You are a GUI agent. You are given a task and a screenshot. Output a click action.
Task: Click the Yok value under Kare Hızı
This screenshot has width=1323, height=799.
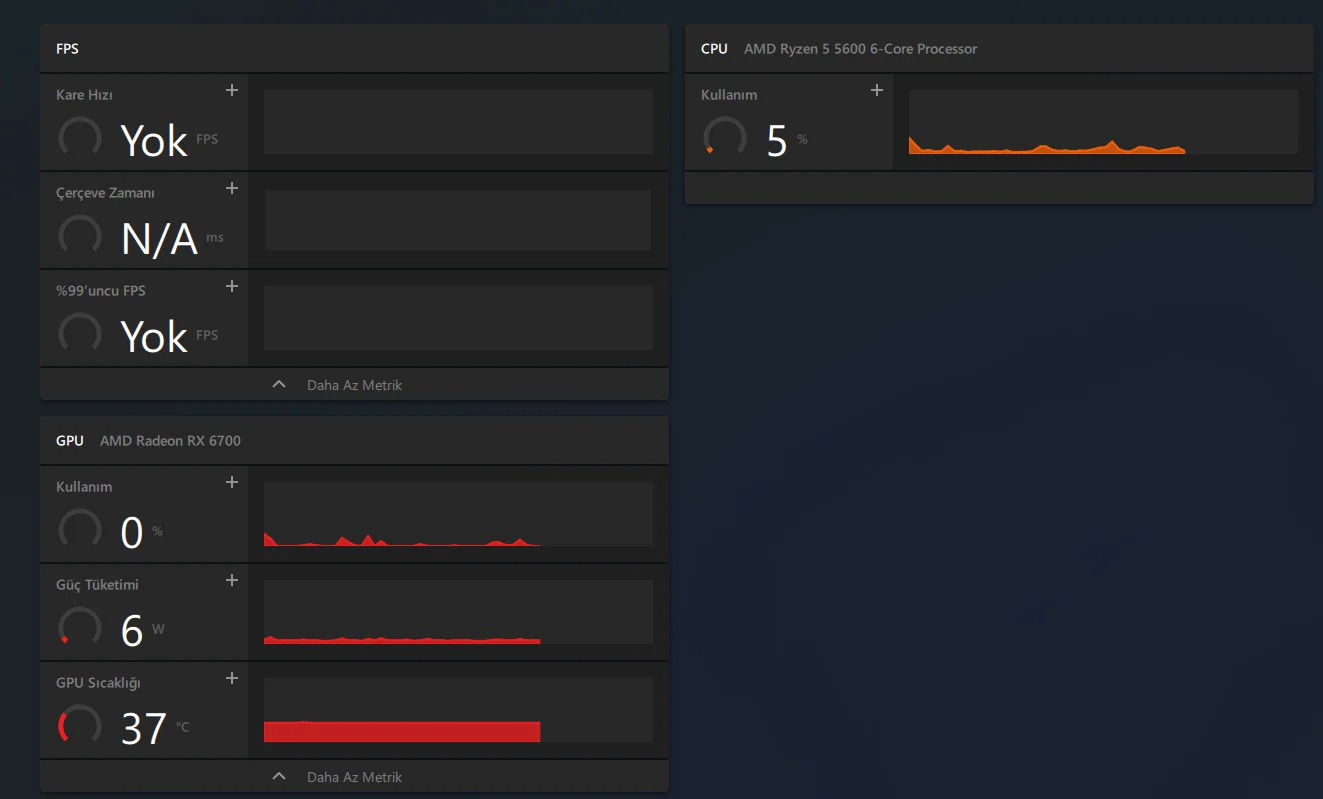[154, 141]
